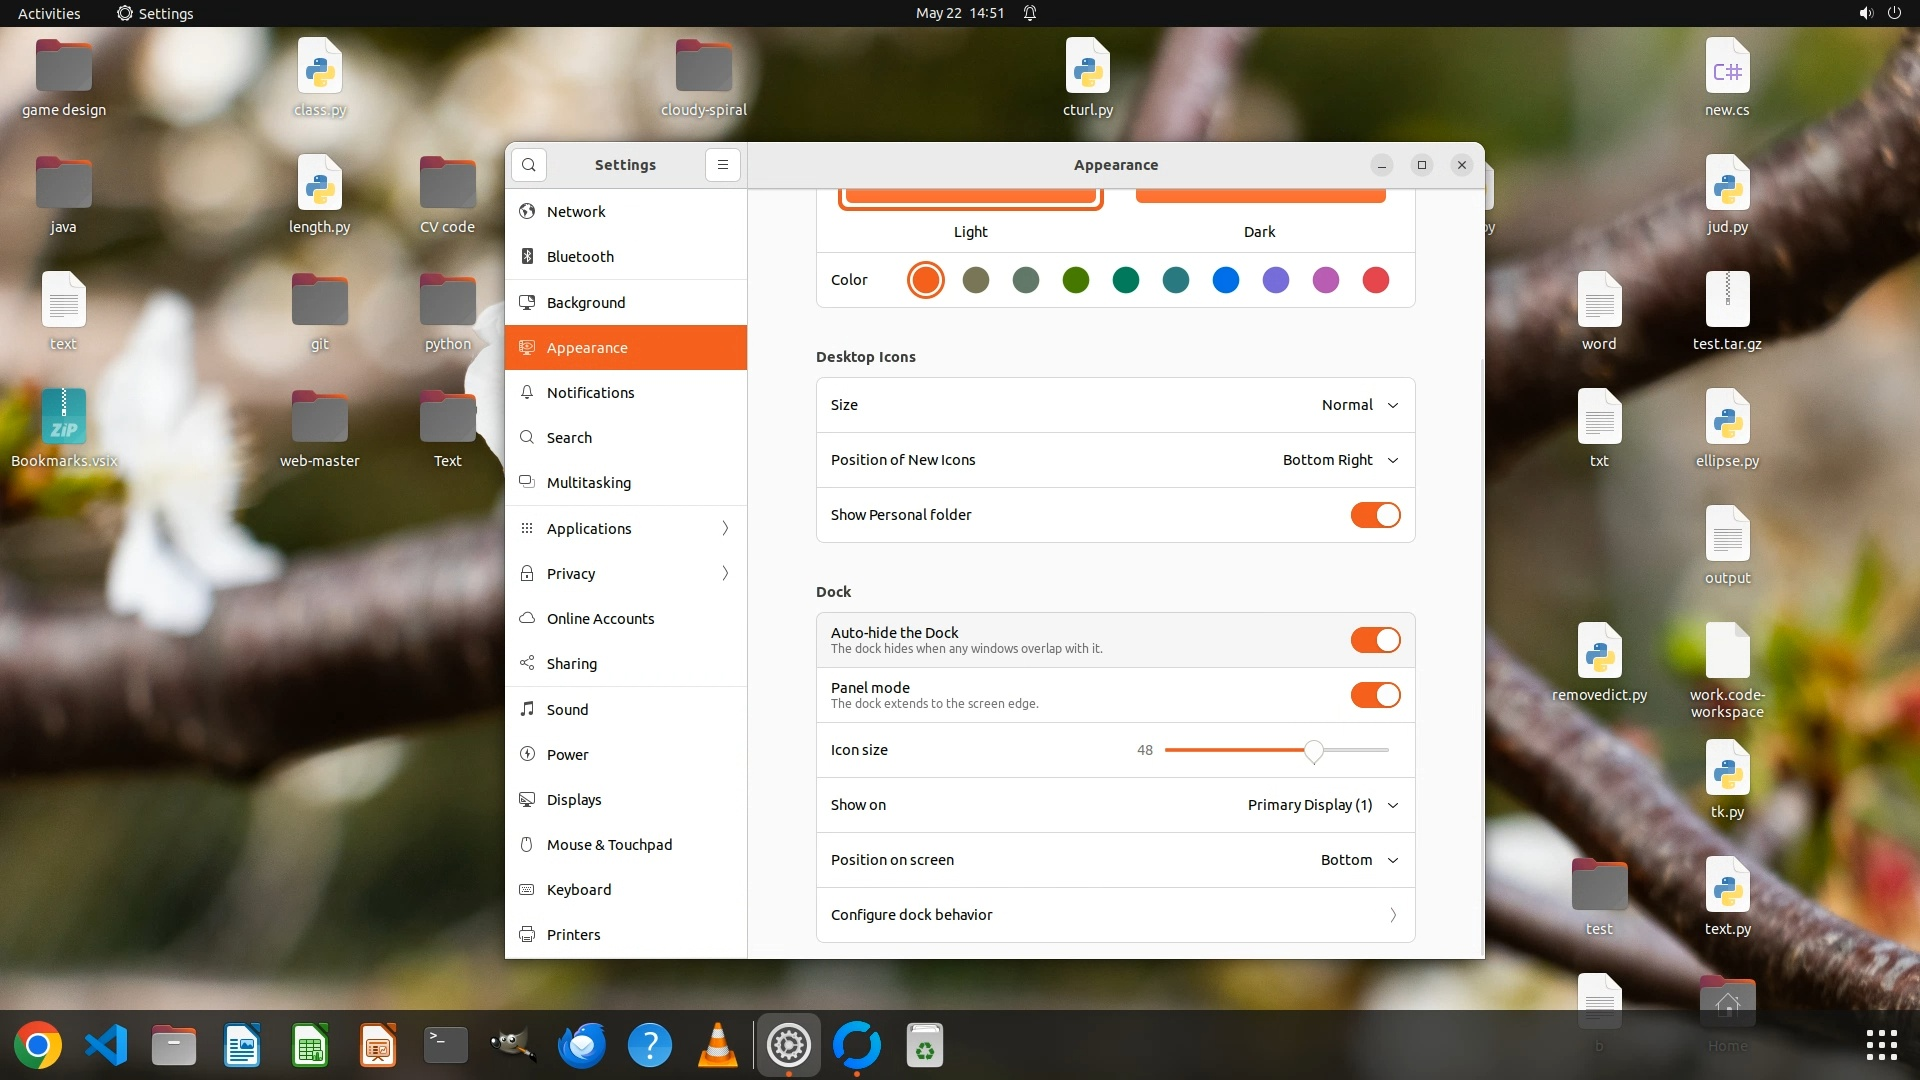Disable Show Personal folder switch
This screenshot has width=1920, height=1080.
point(1375,515)
